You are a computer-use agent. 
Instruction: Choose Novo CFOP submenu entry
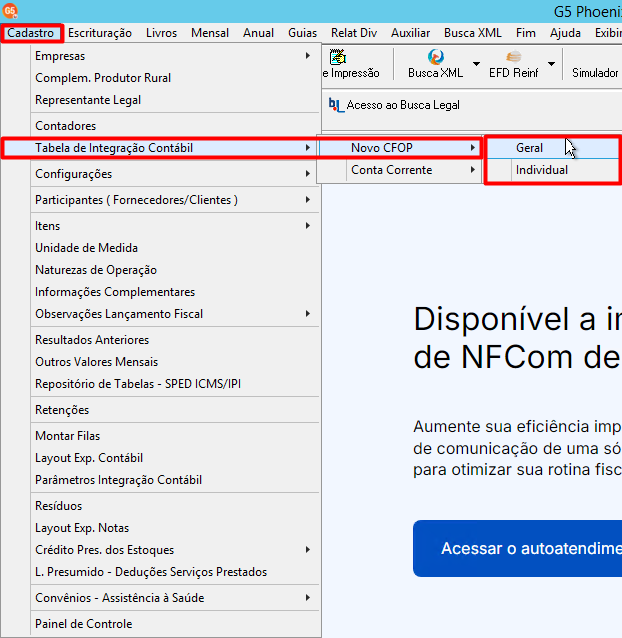tap(400, 148)
